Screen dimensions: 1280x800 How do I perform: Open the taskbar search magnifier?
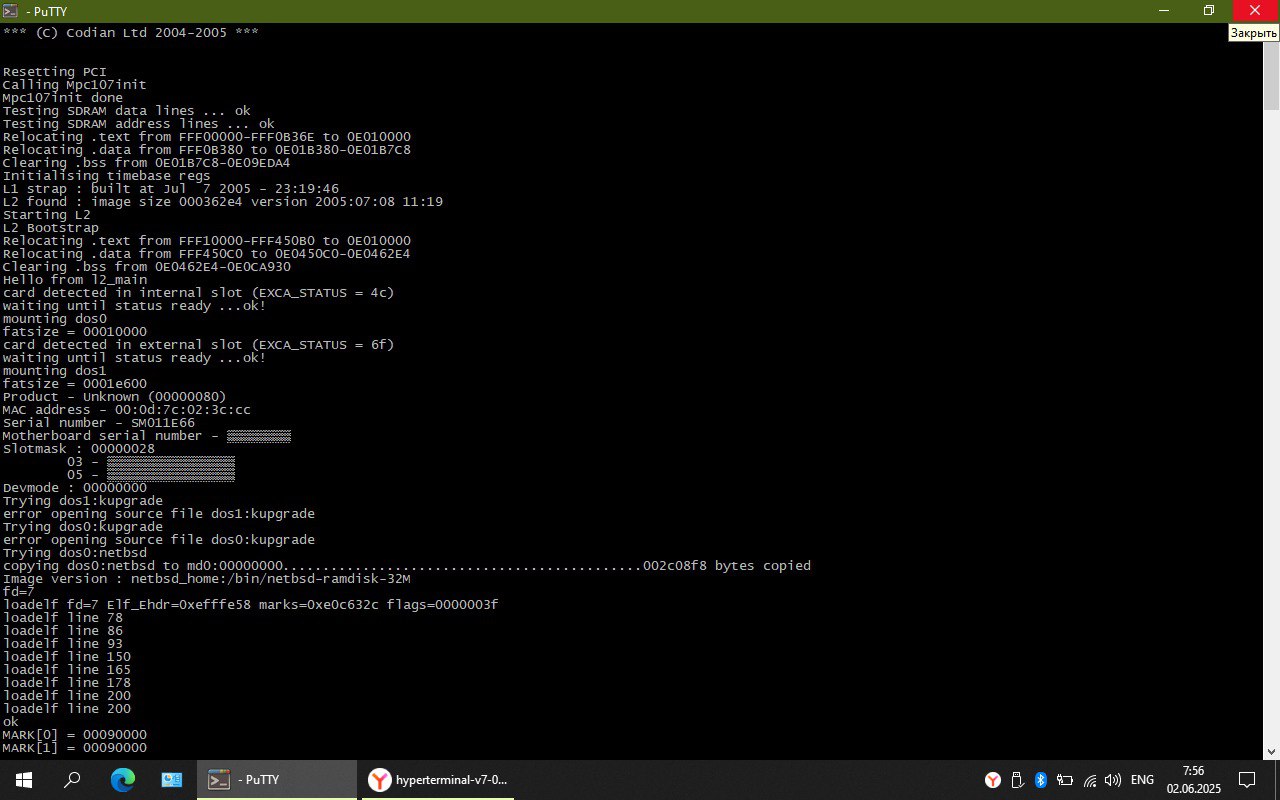72,780
